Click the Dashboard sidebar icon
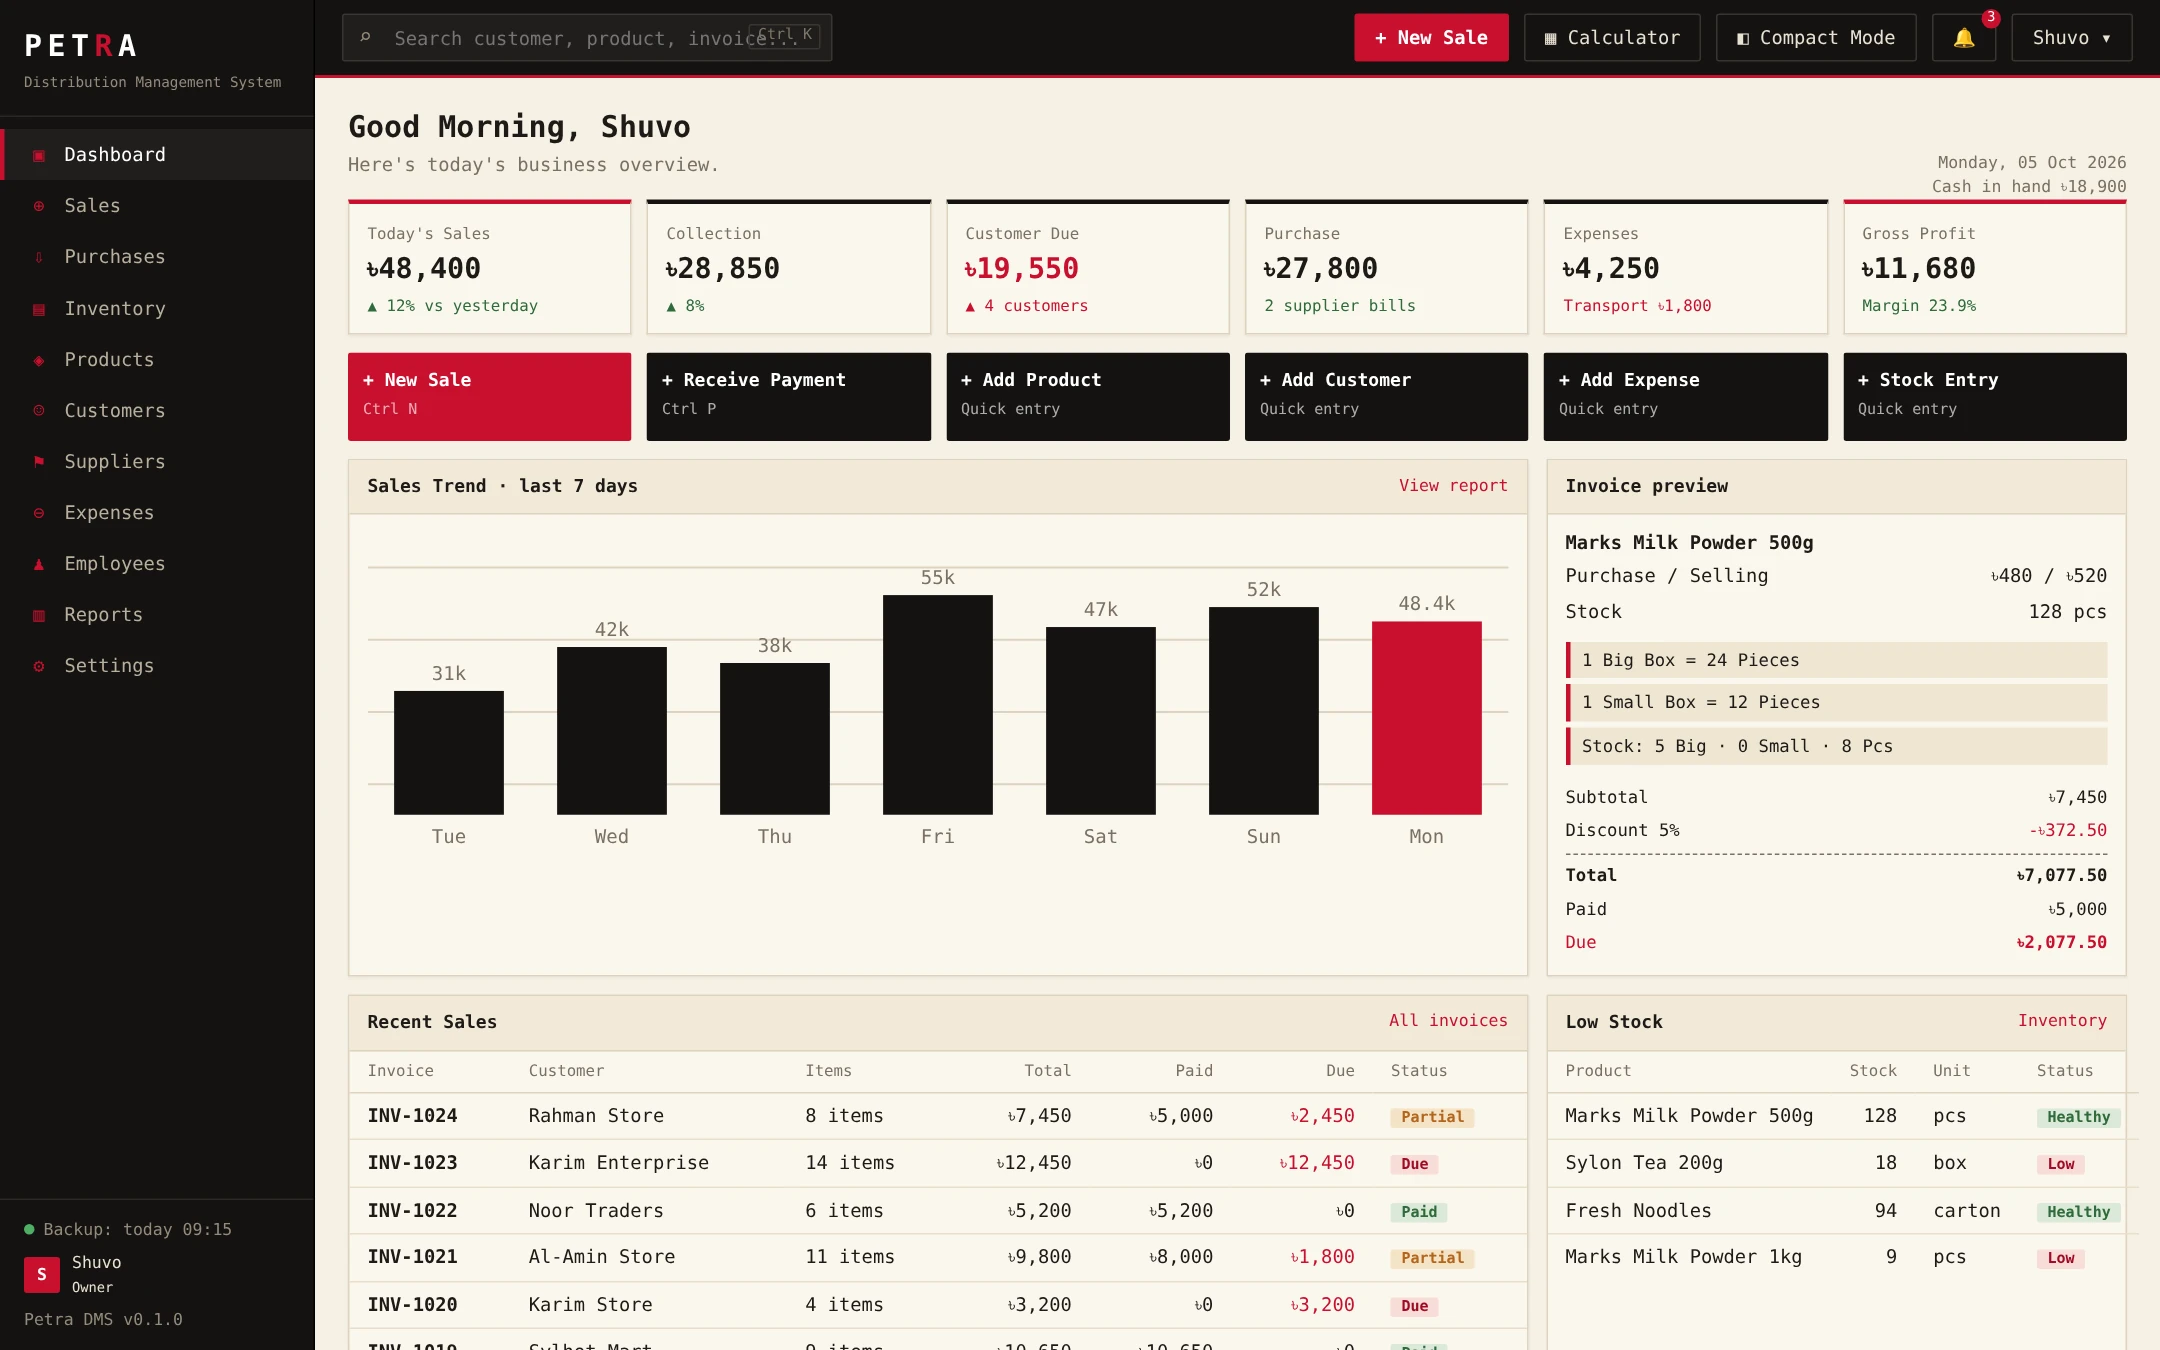 click(x=39, y=155)
